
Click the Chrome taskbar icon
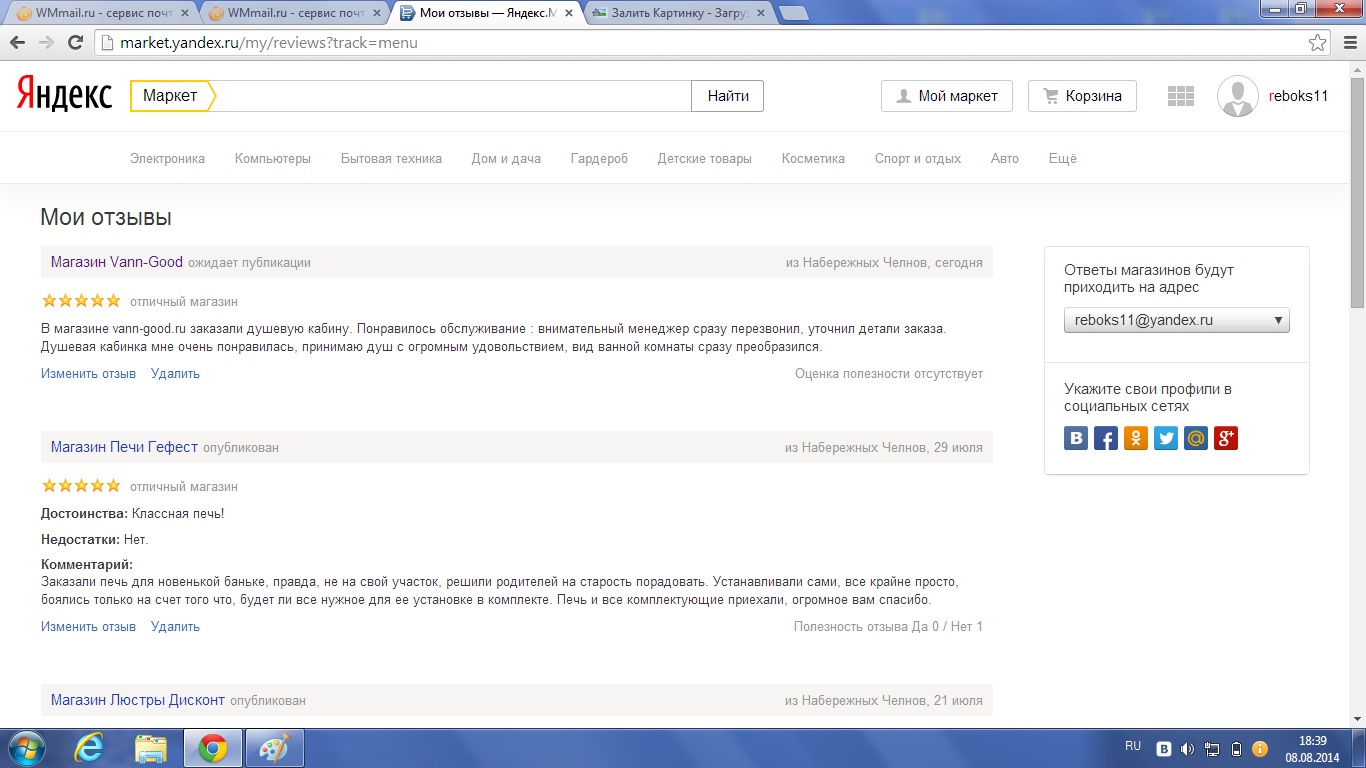[212, 748]
